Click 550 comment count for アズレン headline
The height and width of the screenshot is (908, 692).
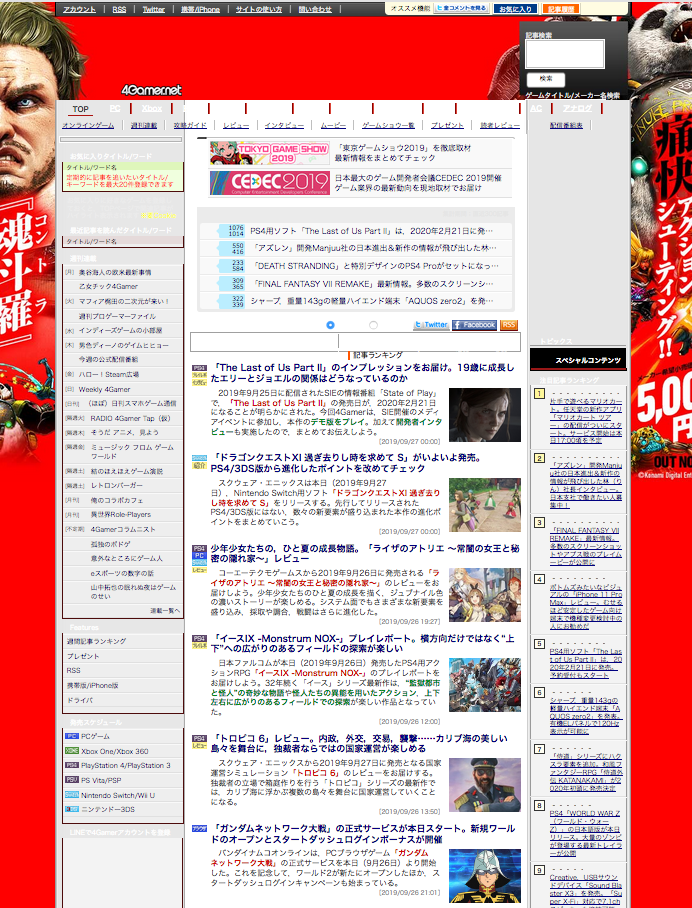[x=237, y=246]
